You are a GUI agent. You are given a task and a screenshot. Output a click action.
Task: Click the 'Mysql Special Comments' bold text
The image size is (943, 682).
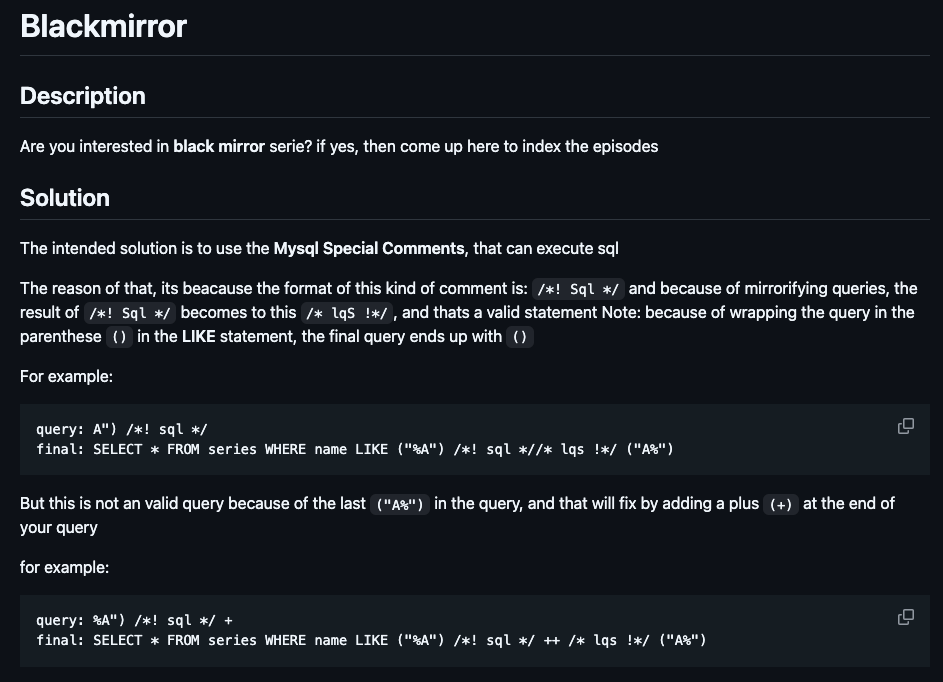pos(369,248)
